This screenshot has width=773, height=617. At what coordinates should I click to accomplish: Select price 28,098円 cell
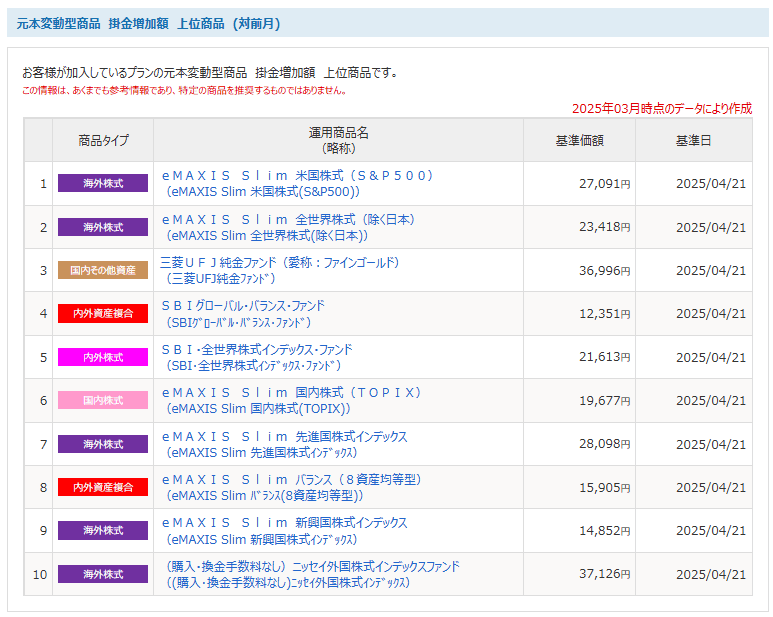[579, 444]
